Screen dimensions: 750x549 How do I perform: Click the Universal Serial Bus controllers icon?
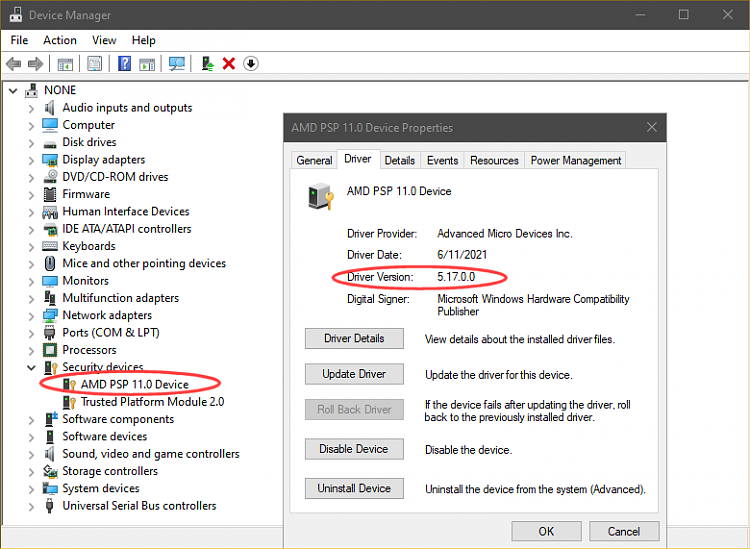pyautogui.click(x=49, y=505)
